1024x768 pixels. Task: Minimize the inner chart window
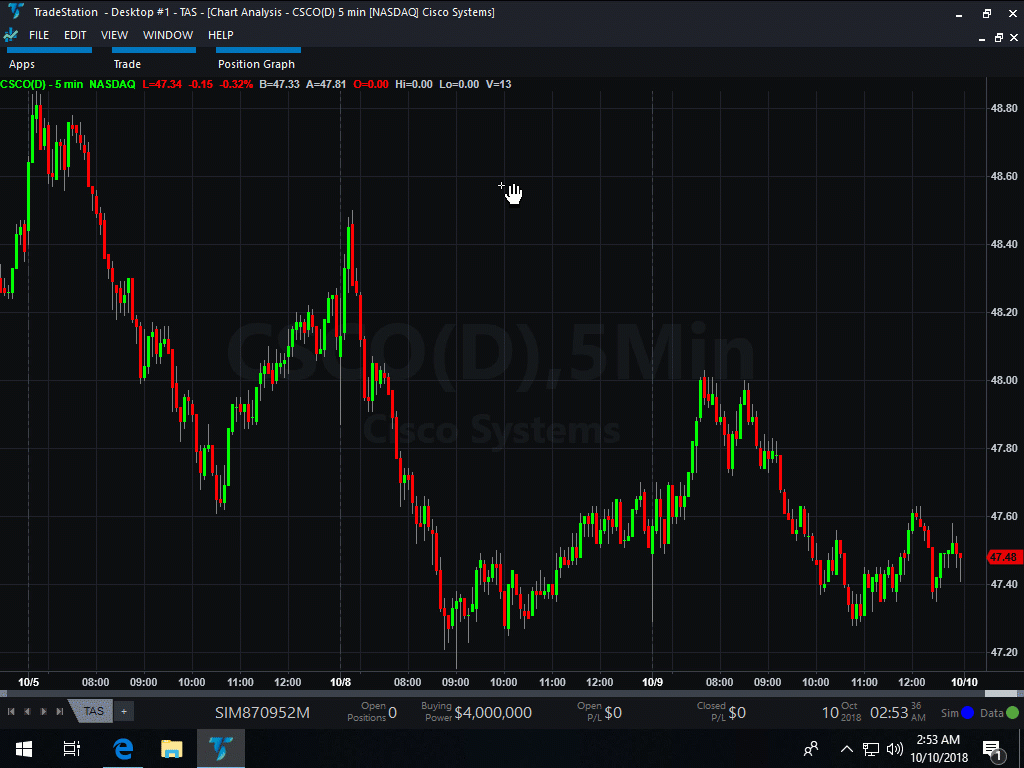pos(982,39)
